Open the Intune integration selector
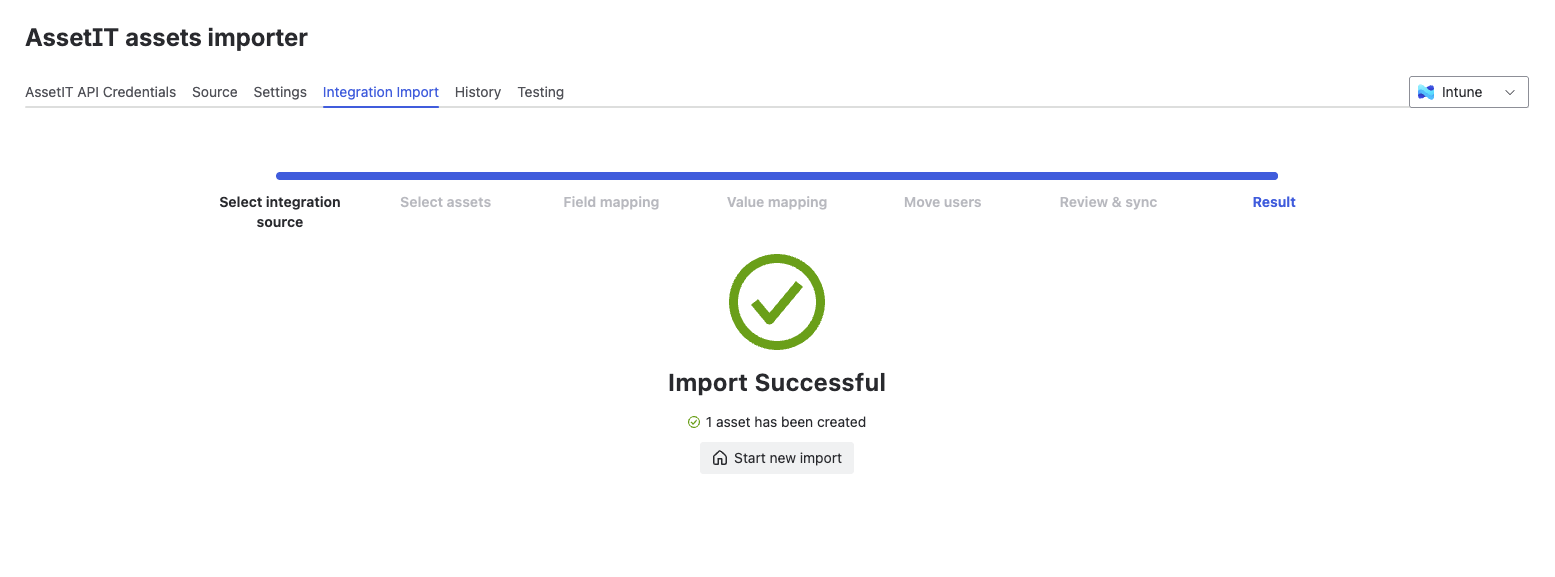 point(1468,92)
